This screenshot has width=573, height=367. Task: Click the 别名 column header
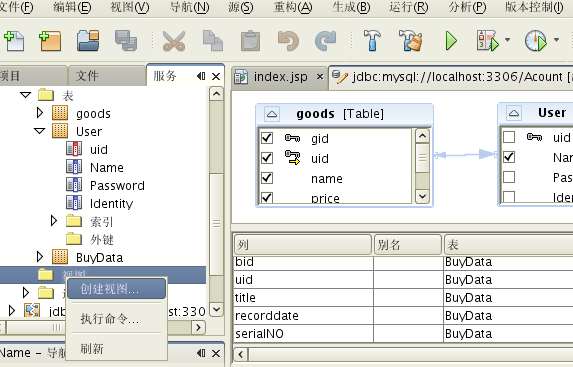click(407, 245)
